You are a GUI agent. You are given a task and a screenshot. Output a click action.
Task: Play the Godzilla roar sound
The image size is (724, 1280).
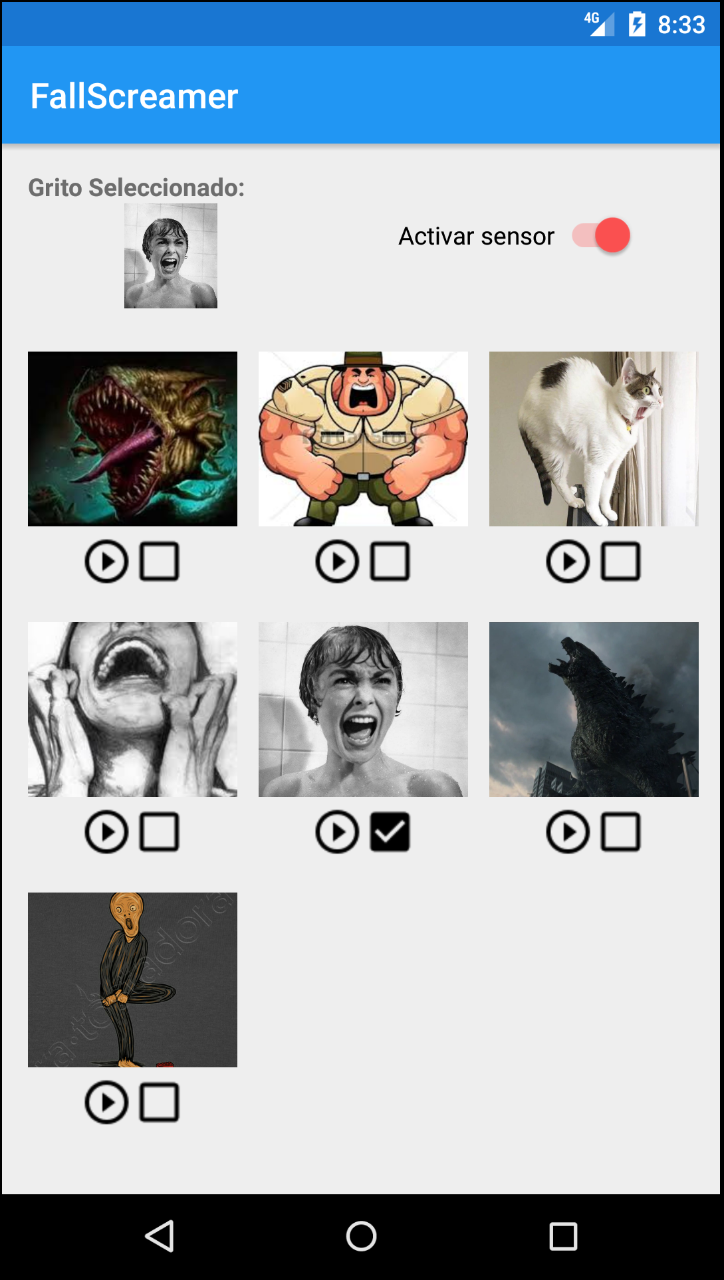[568, 832]
